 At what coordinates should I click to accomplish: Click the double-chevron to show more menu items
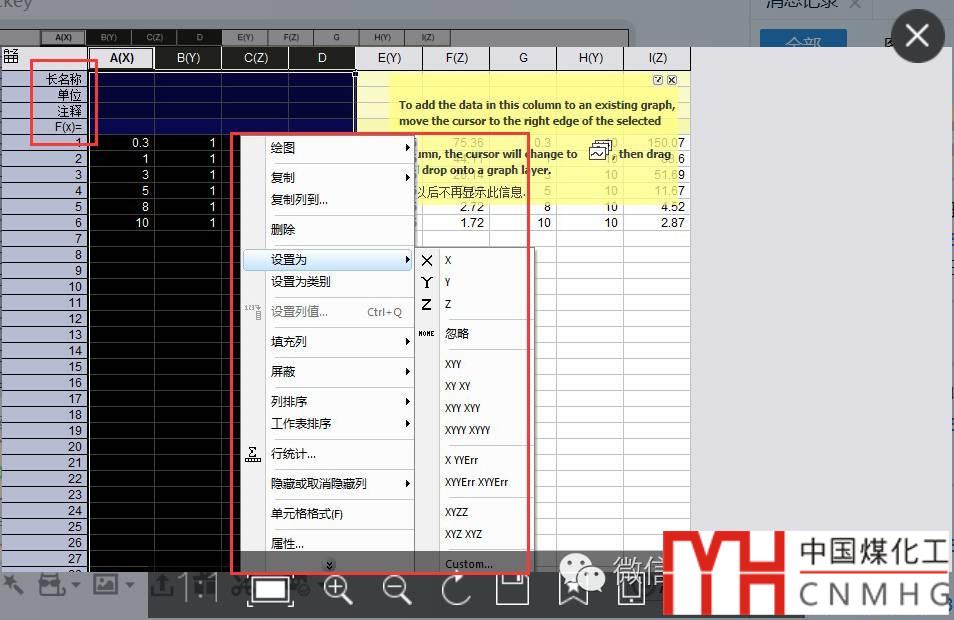coord(329,565)
